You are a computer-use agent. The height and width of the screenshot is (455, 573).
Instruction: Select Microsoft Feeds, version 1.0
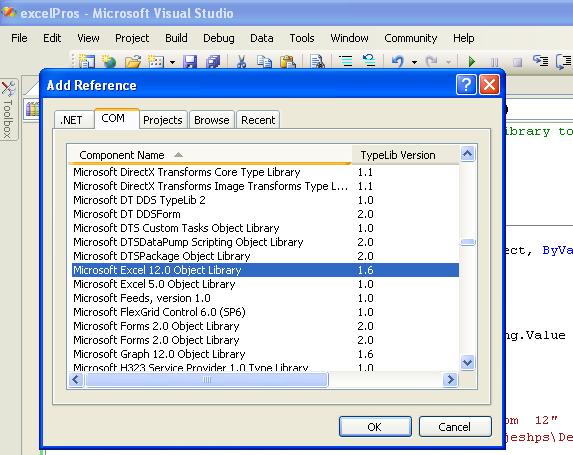(265, 298)
